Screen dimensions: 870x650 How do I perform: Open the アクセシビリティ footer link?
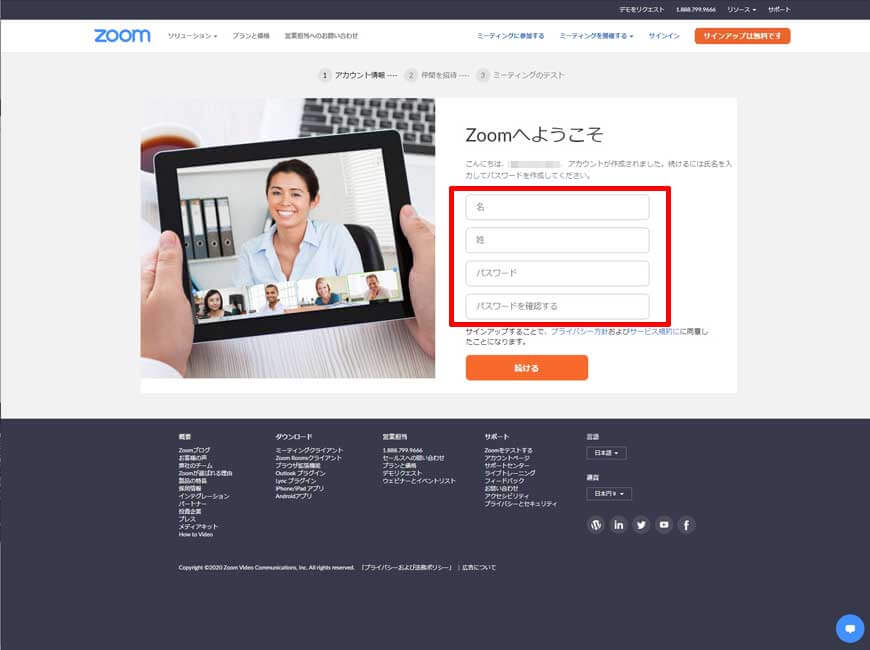[507, 496]
